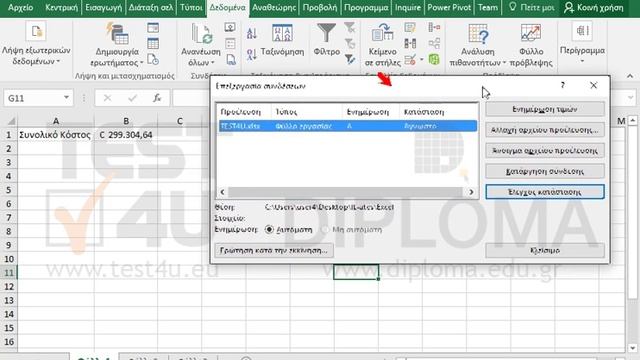Click Consolidate icon in Data Tools
The image size is (640, 360).
[x=434, y=28]
